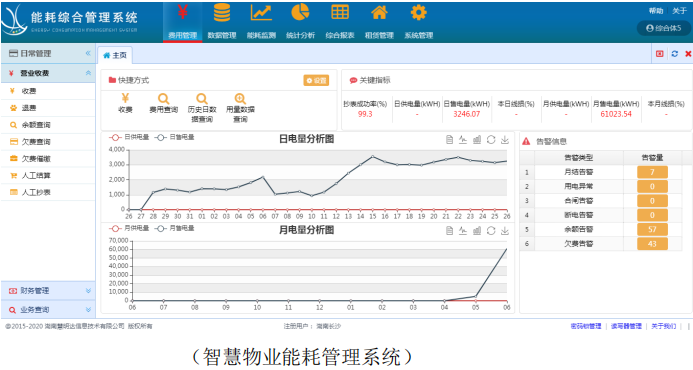Click the 抄表成功率 value 99.3
This screenshot has width=693, height=370.
pos(365,114)
